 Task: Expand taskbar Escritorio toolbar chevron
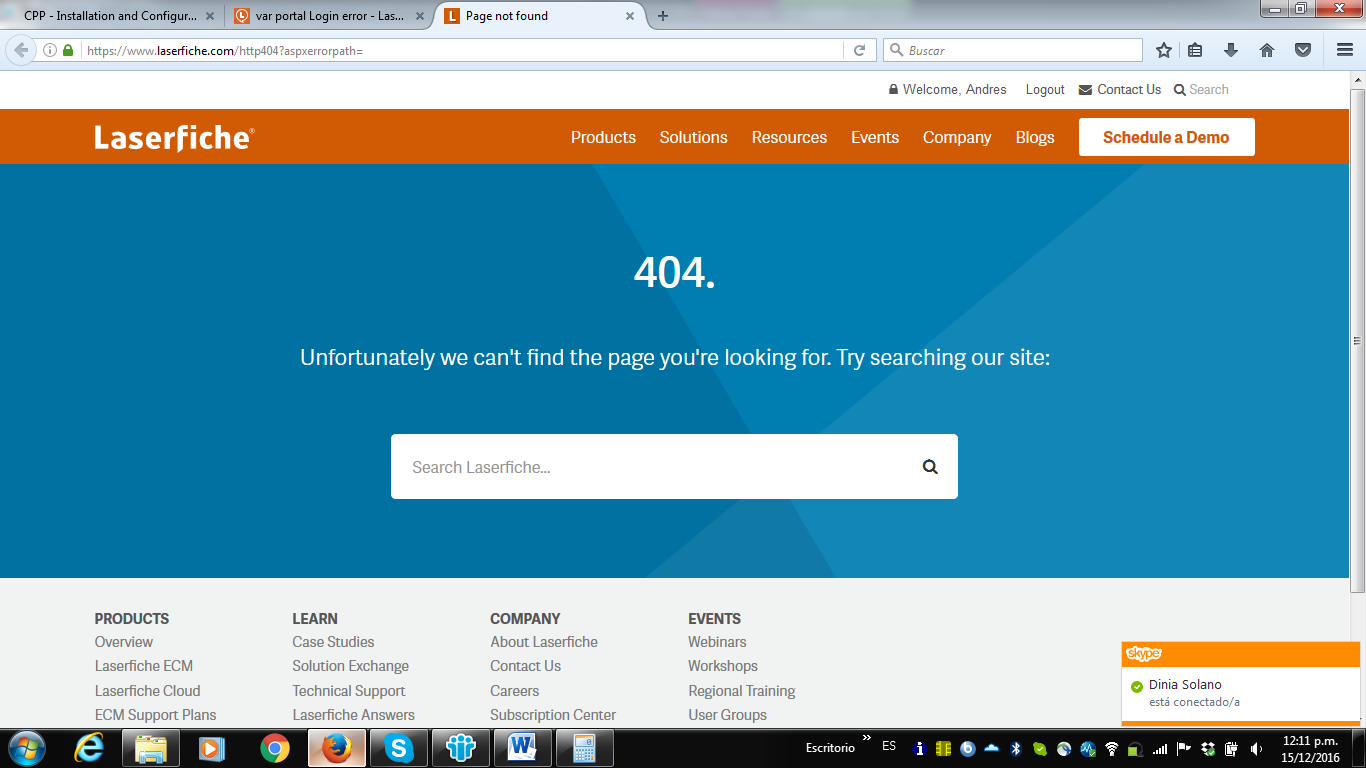click(x=866, y=738)
